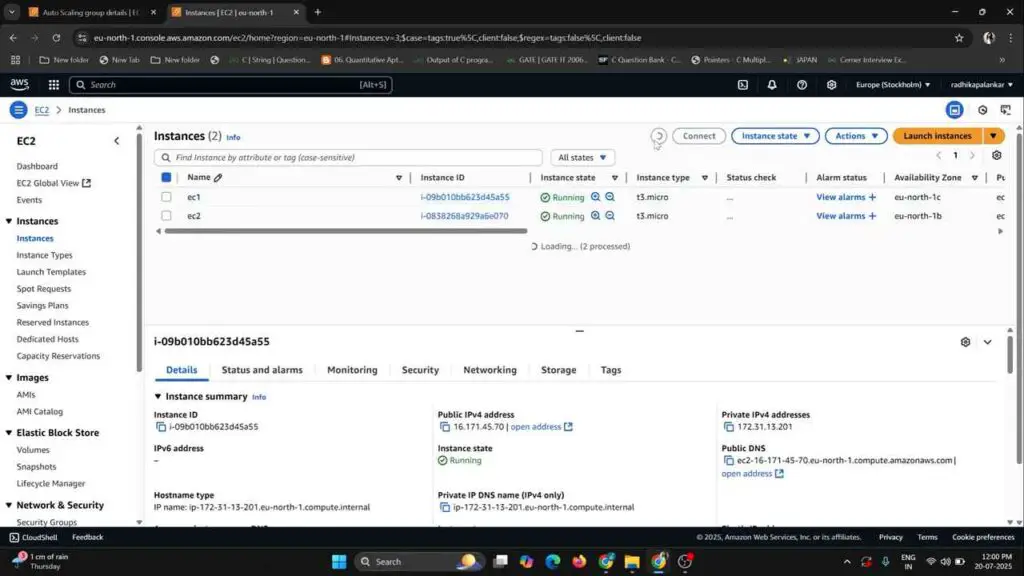The height and width of the screenshot is (576, 1024).
Task: Toggle the select-all instances checkbox
Action: (x=166, y=177)
